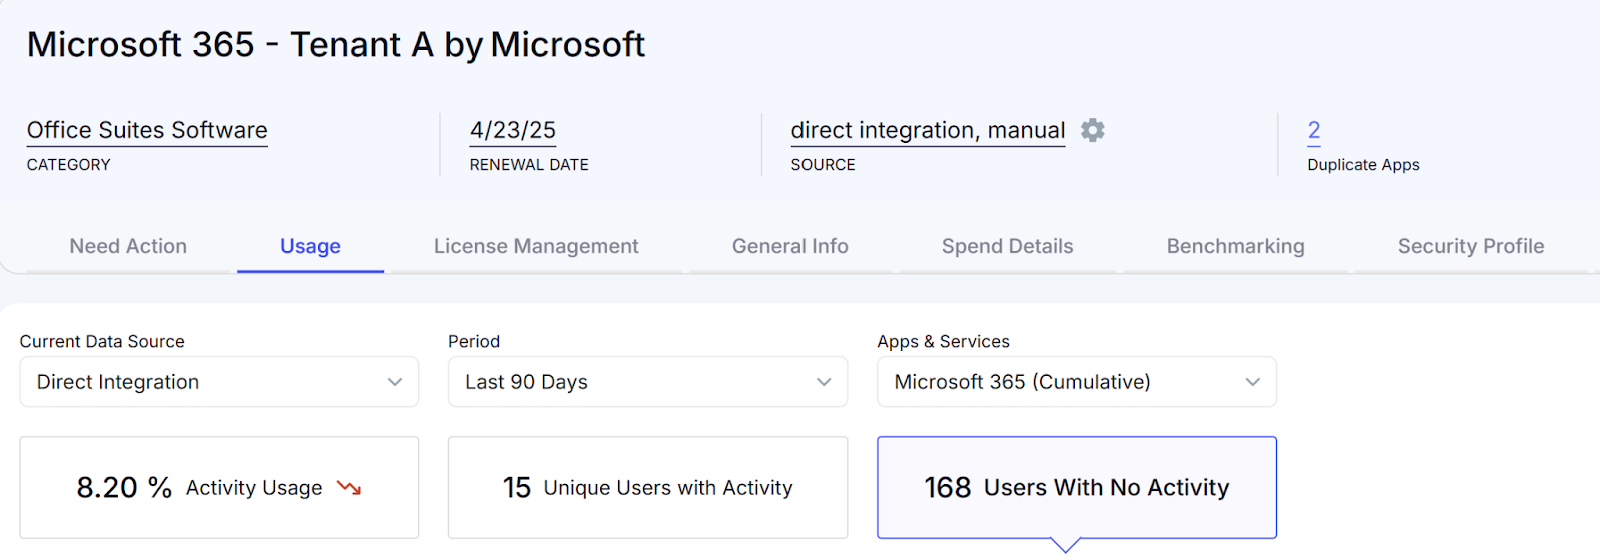The width and height of the screenshot is (1600, 559).
Task: Click the RENEWAL DATE label
Action: click(x=529, y=165)
